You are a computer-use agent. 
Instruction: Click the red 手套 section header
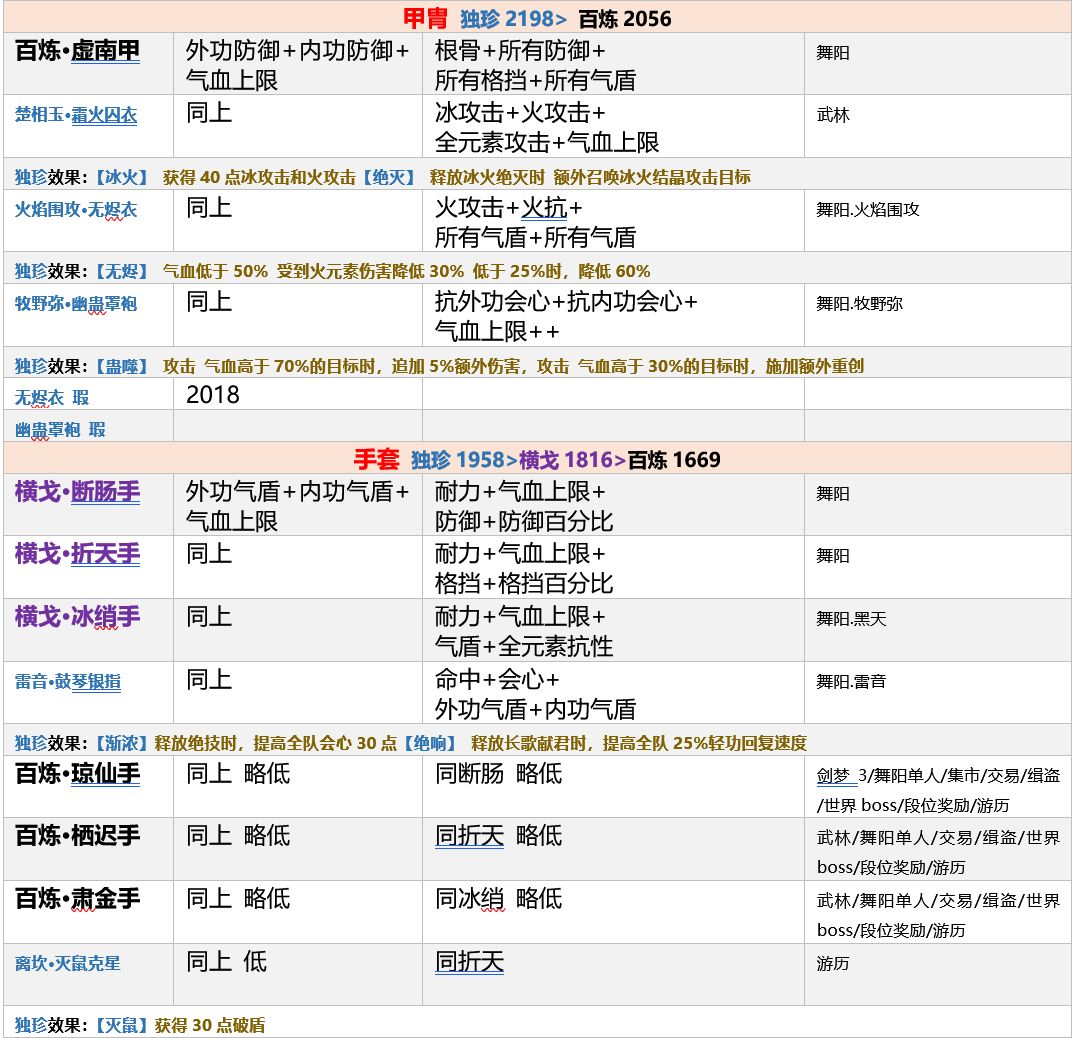coord(377,459)
